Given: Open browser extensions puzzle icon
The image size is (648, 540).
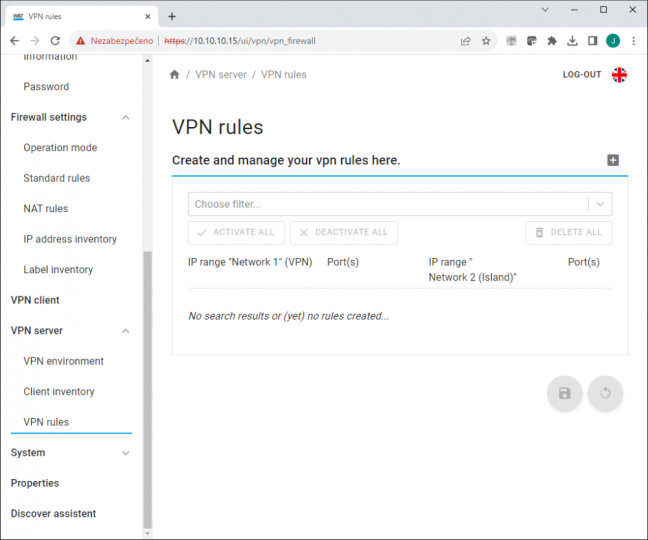Looking at the screenshot, I should (552, 40).
